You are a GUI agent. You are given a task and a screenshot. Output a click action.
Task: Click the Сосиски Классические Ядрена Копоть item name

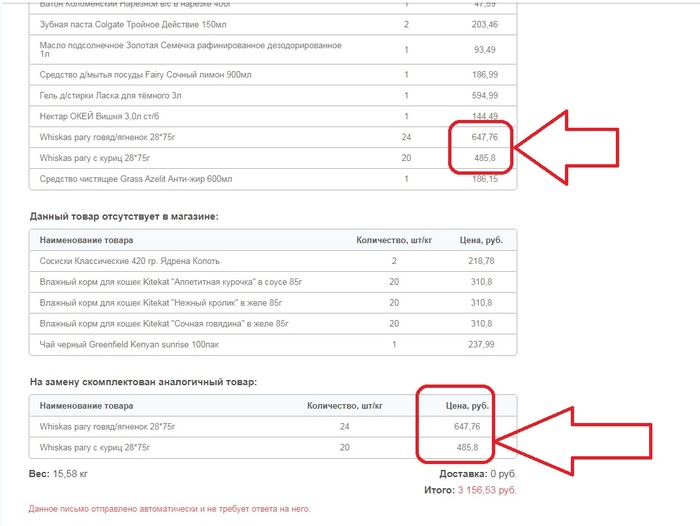(129, 261)
